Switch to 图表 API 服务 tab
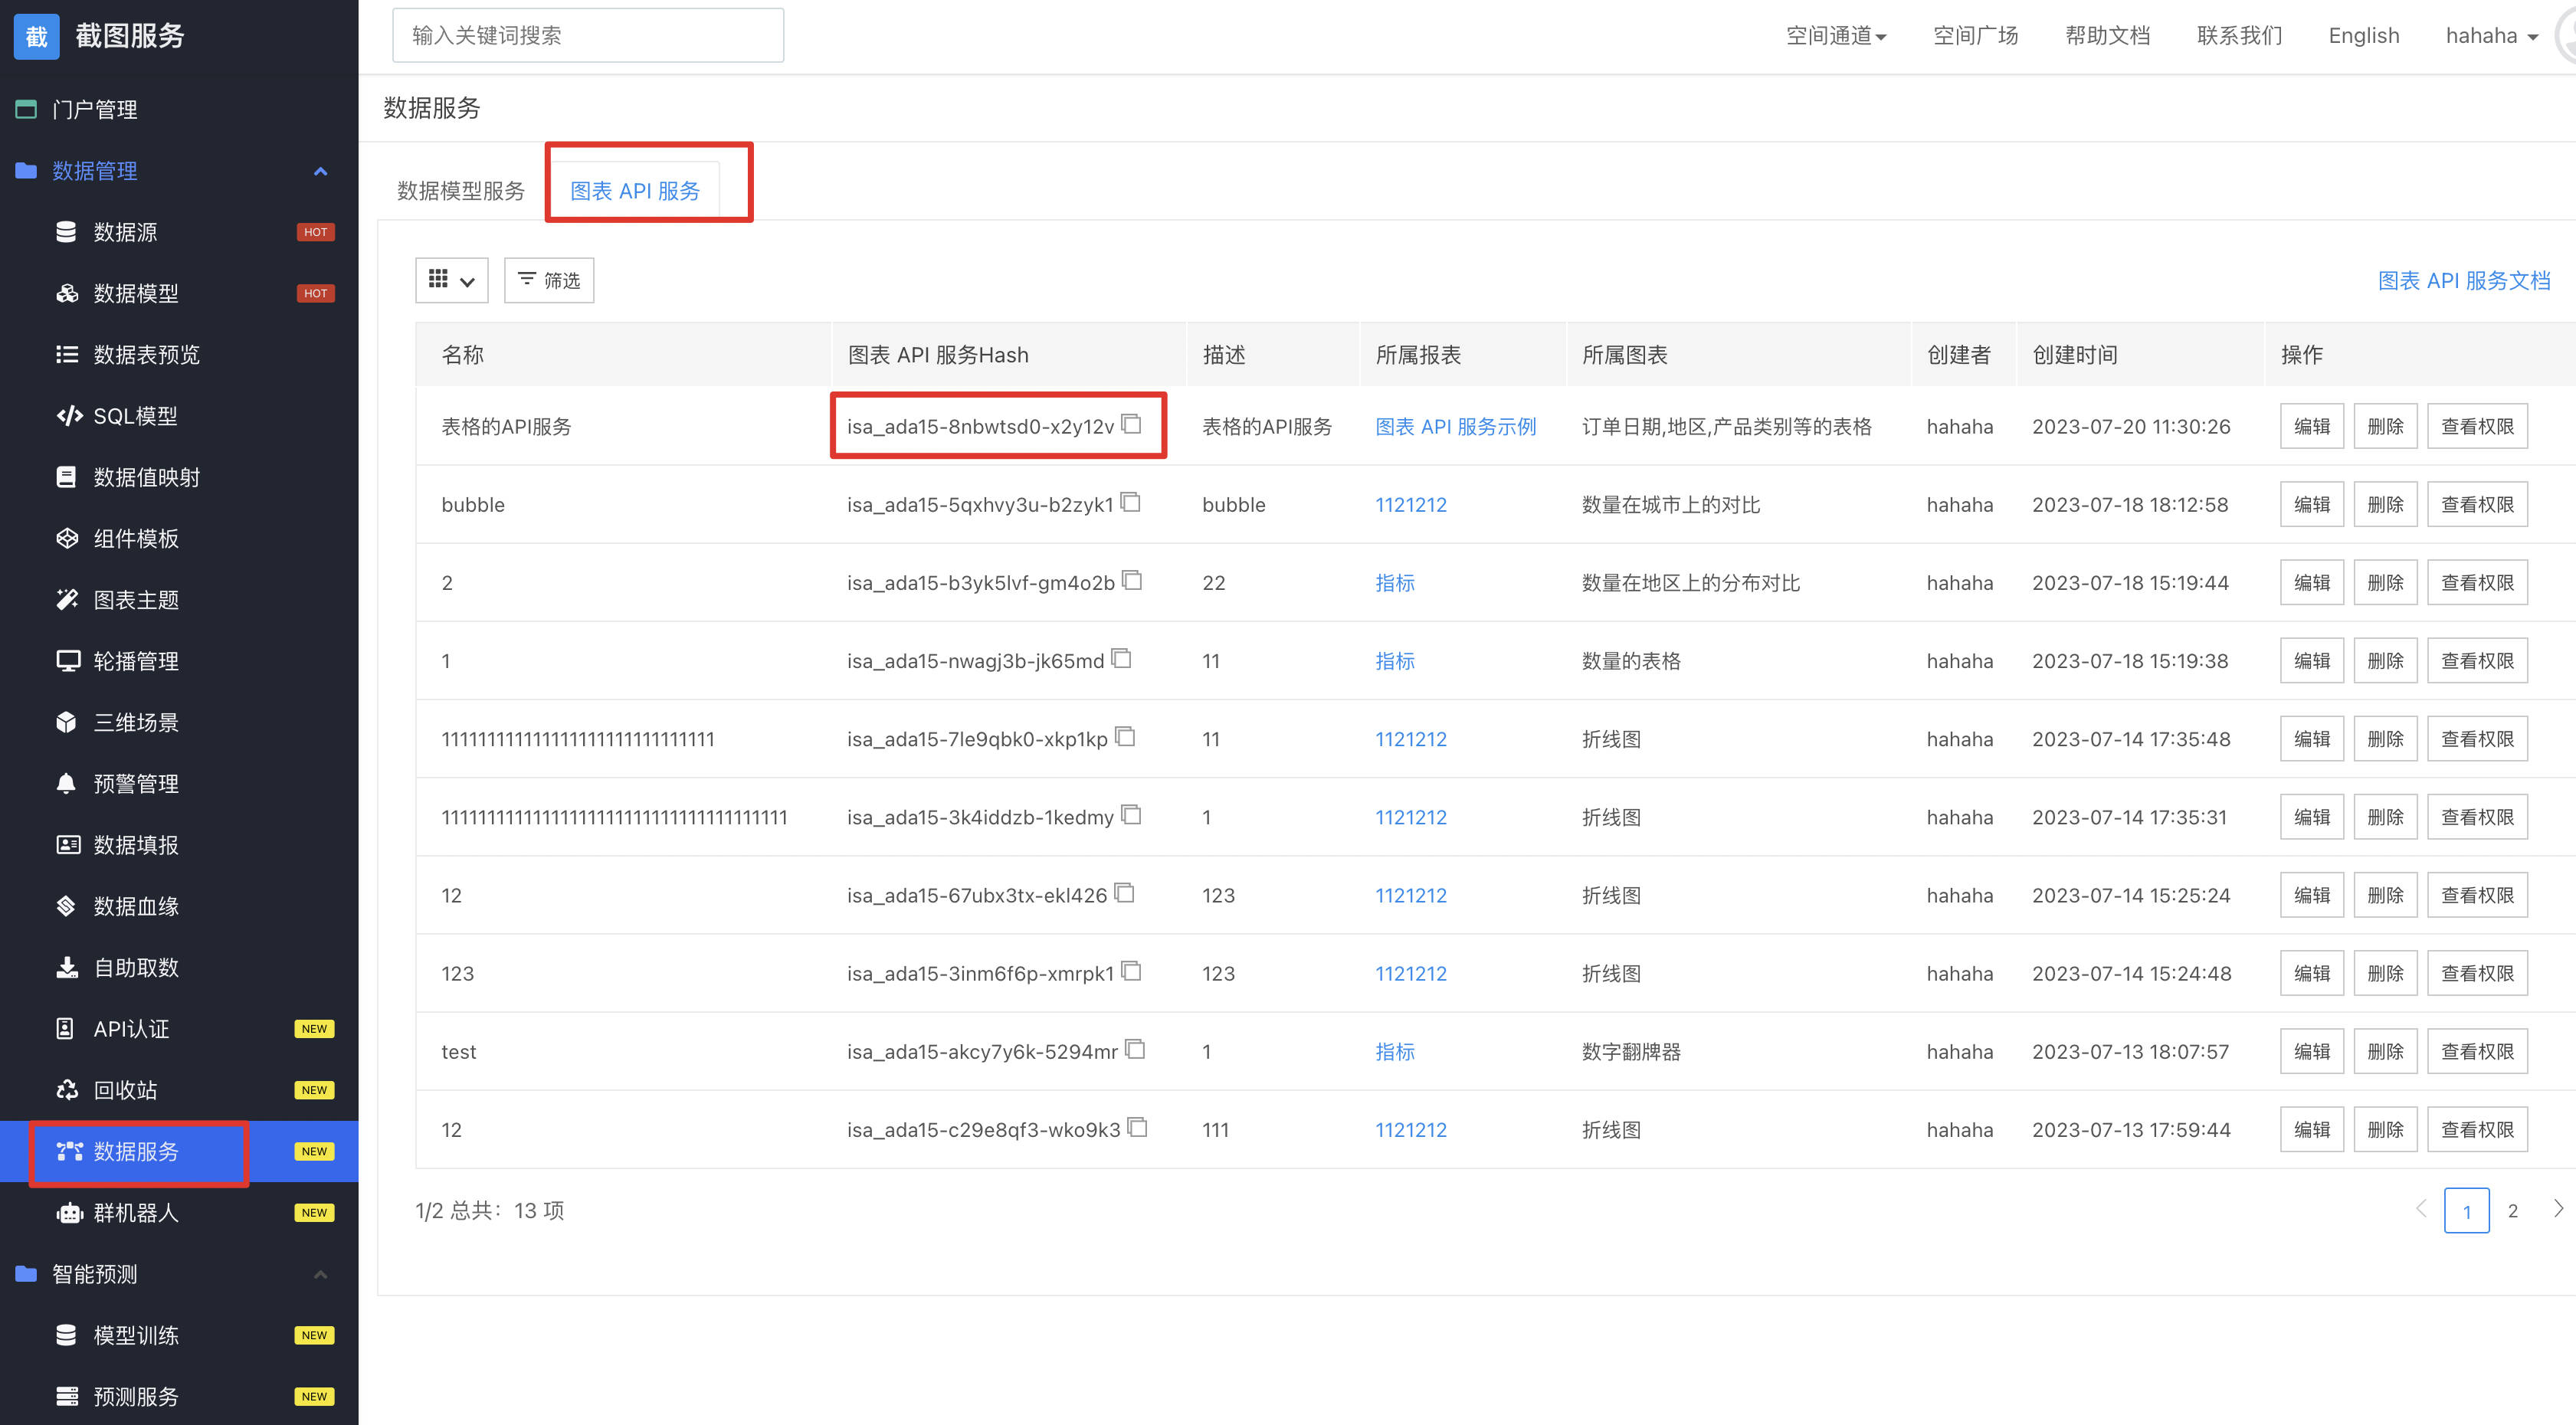This screenshot has height=1425, width=2576. point(635,191)
